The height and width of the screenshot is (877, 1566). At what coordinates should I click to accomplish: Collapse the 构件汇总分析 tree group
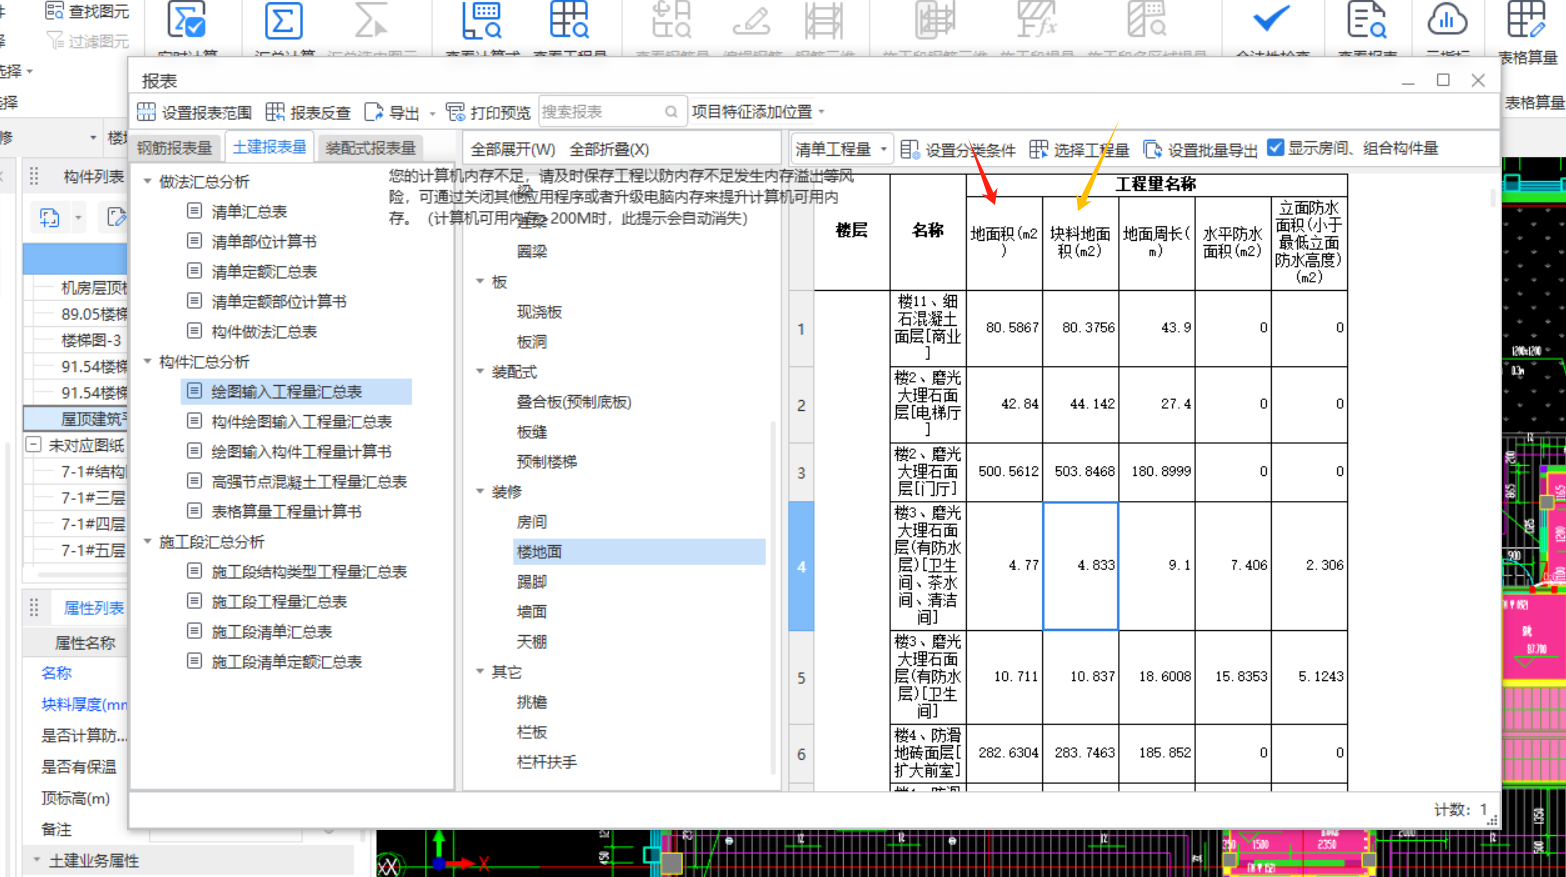(147, 361)
